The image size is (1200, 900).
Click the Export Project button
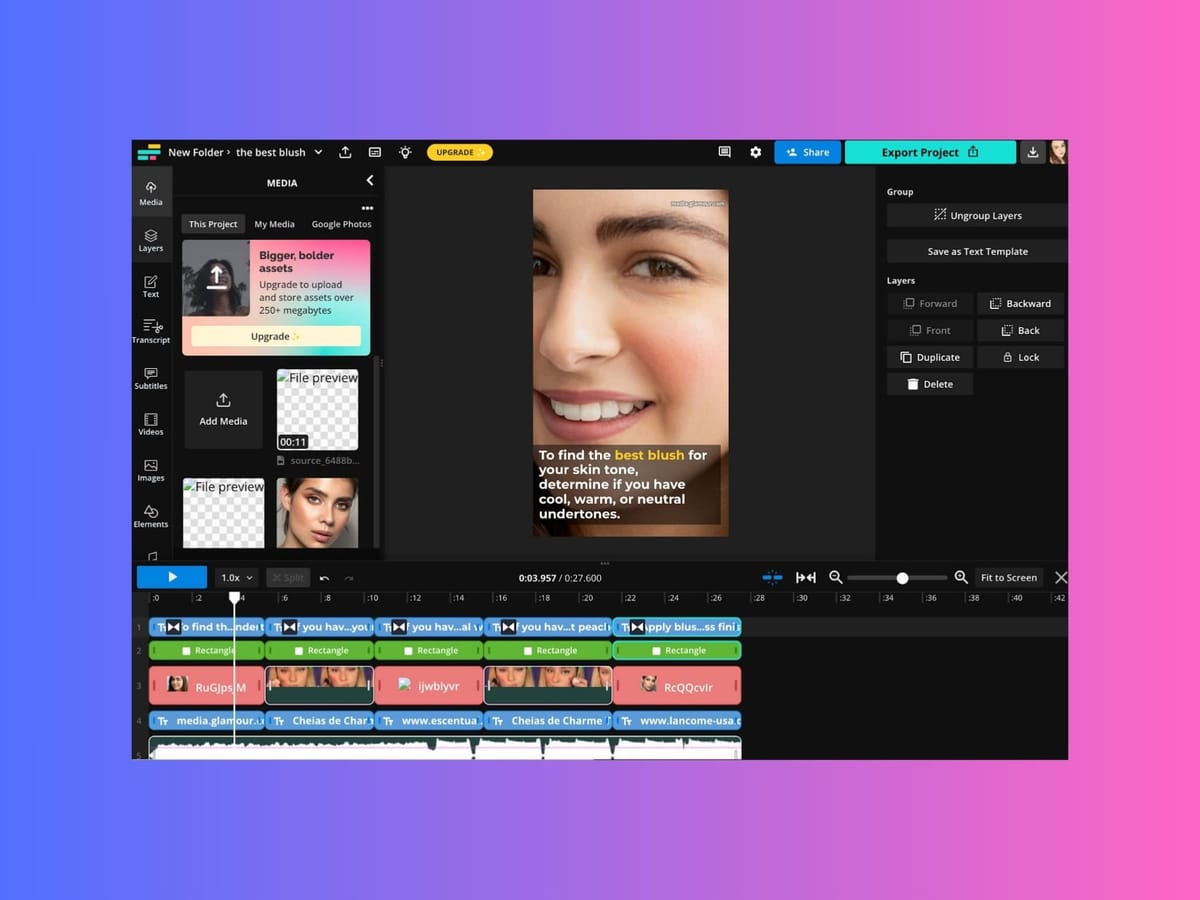coord(930,152)
